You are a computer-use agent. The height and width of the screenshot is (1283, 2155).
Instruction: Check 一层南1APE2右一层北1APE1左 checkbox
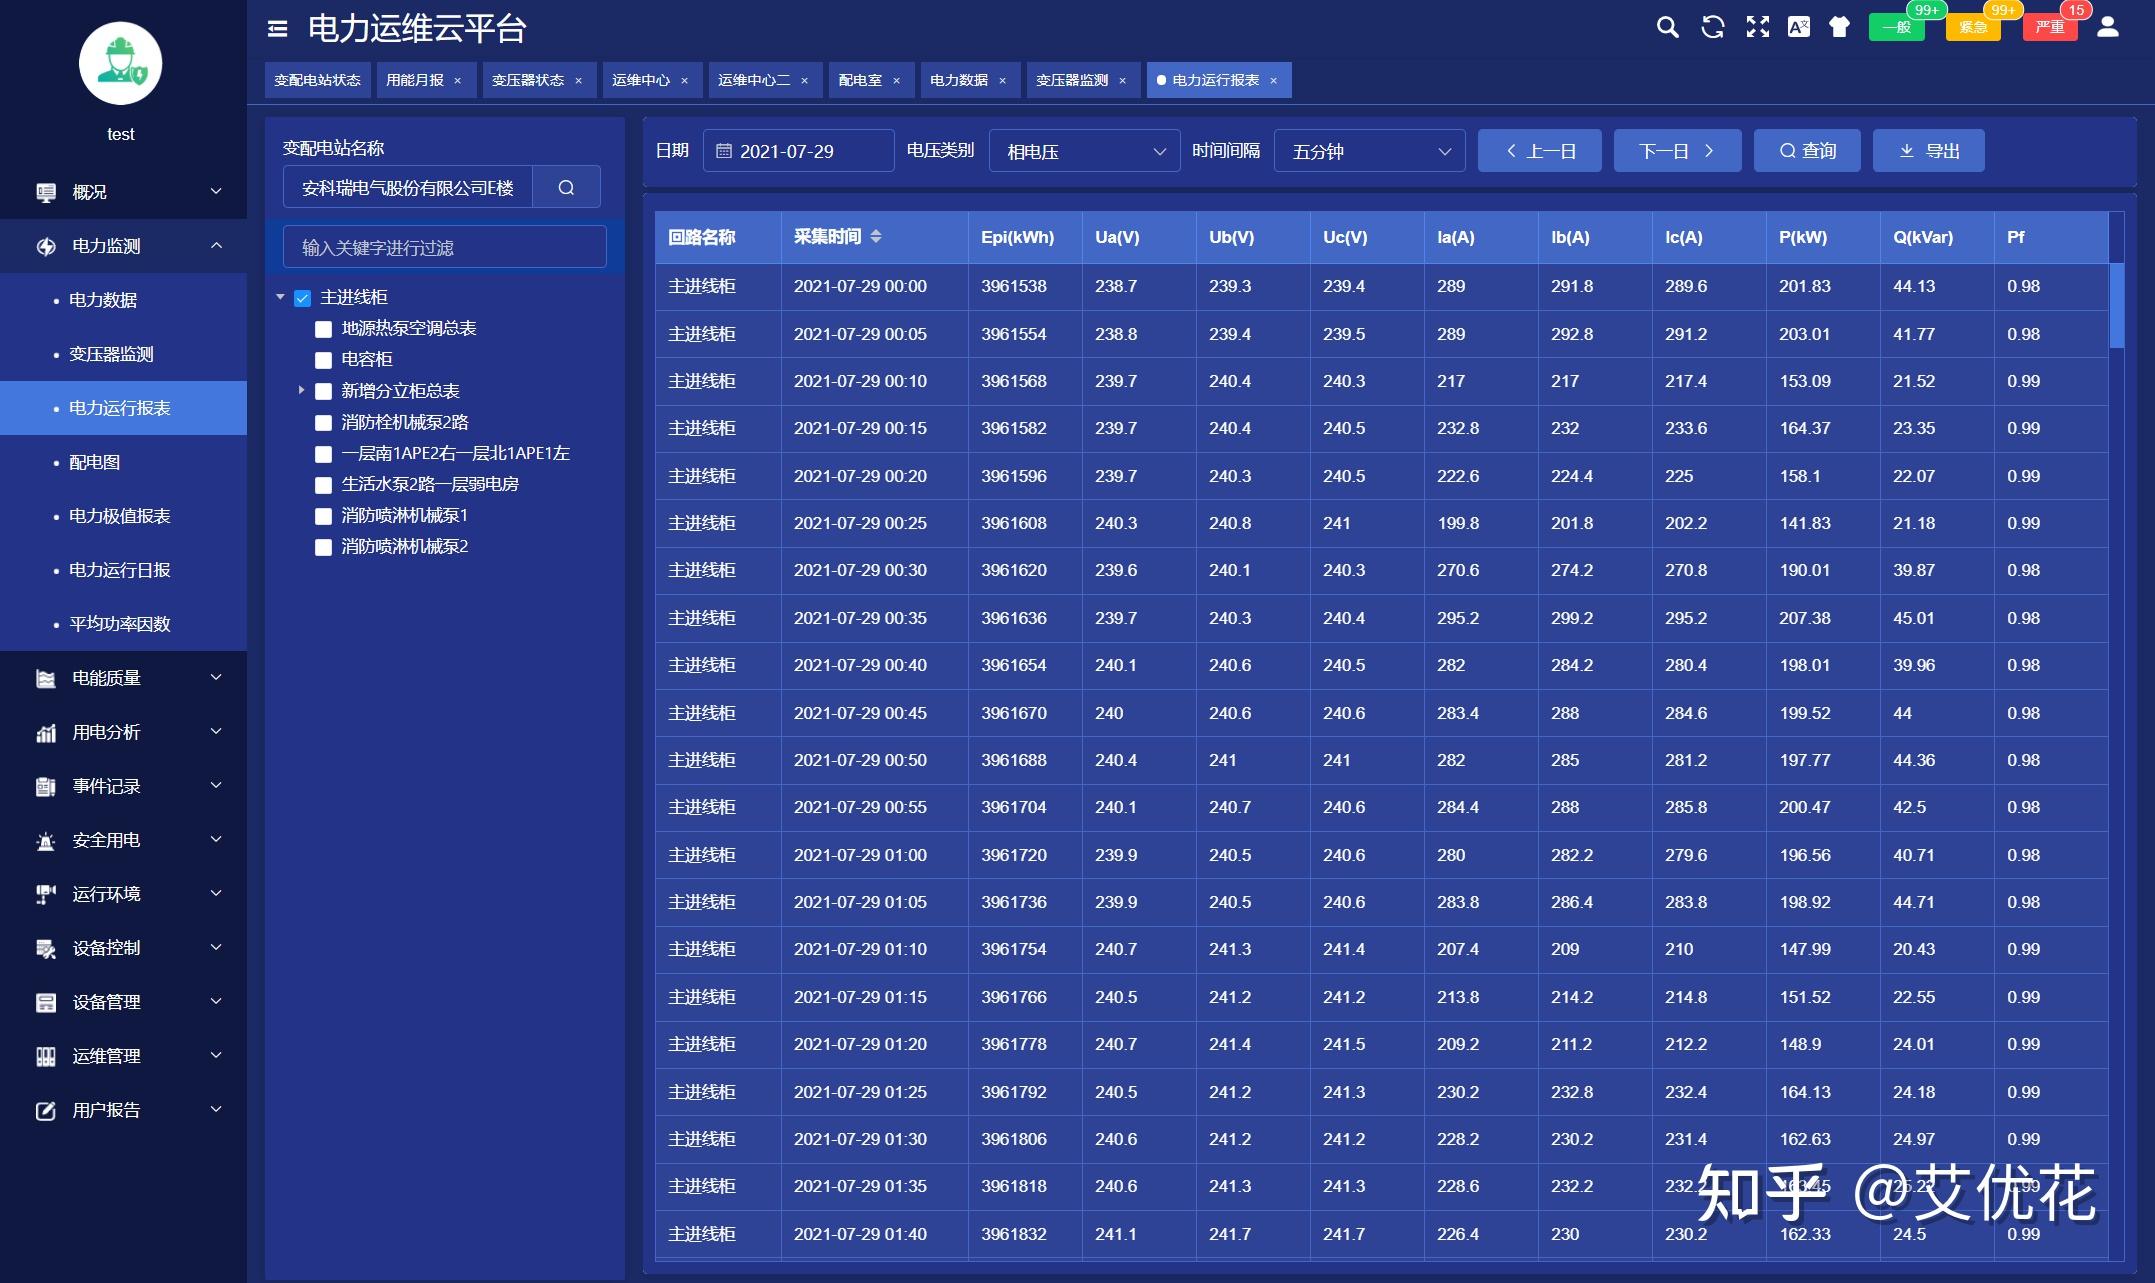pos(323,454)
